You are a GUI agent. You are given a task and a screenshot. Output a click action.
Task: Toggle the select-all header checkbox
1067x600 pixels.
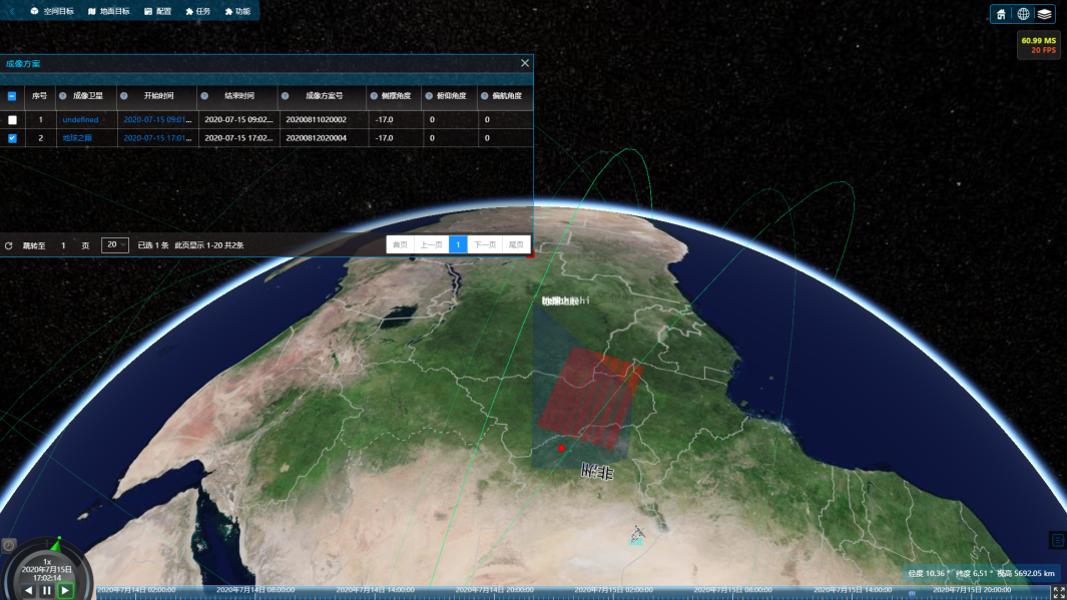pyautogui.click(x=12, y=97)
